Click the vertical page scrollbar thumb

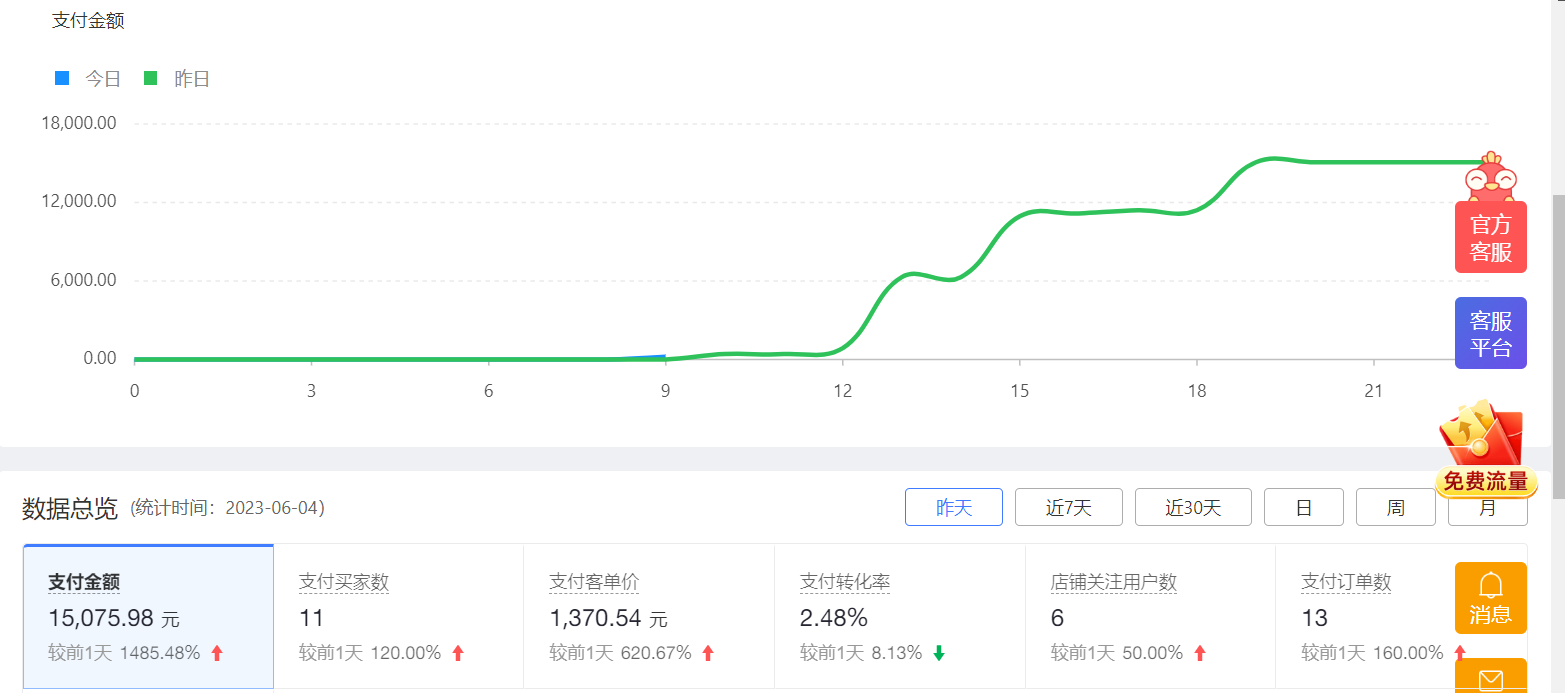coord(1557,345)
